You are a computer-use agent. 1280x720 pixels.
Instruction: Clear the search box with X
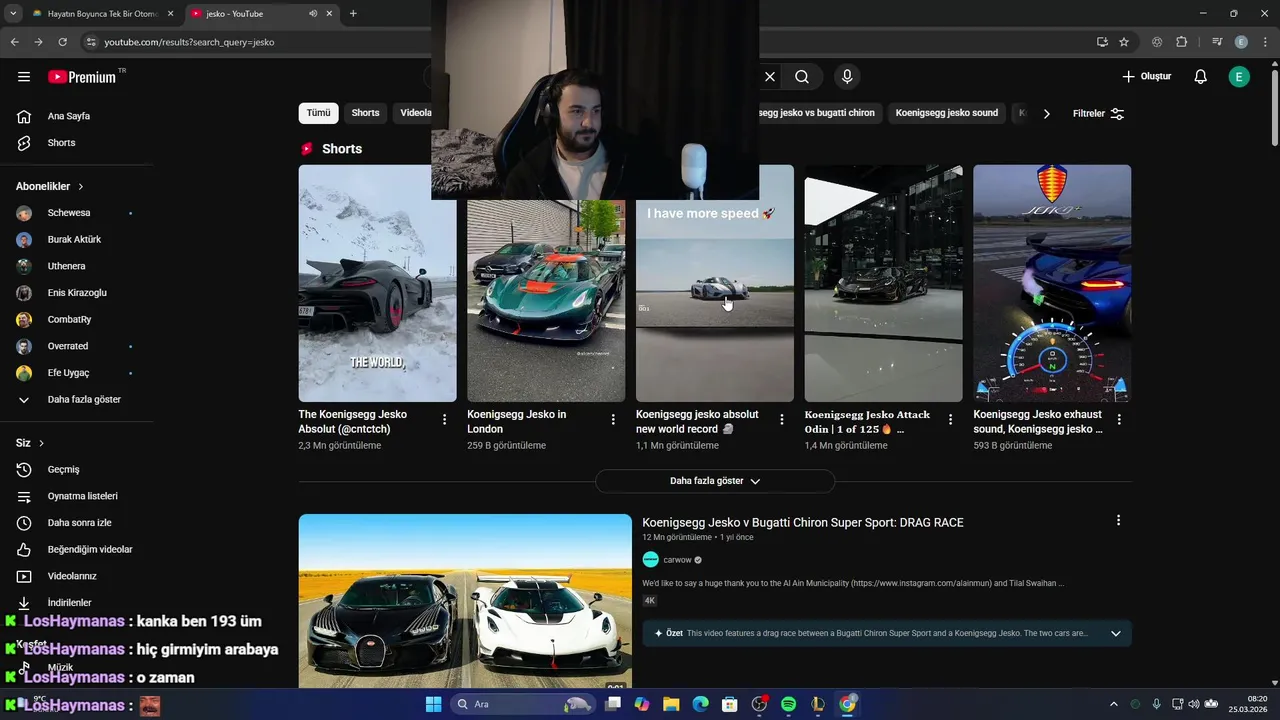click(770, 77)
